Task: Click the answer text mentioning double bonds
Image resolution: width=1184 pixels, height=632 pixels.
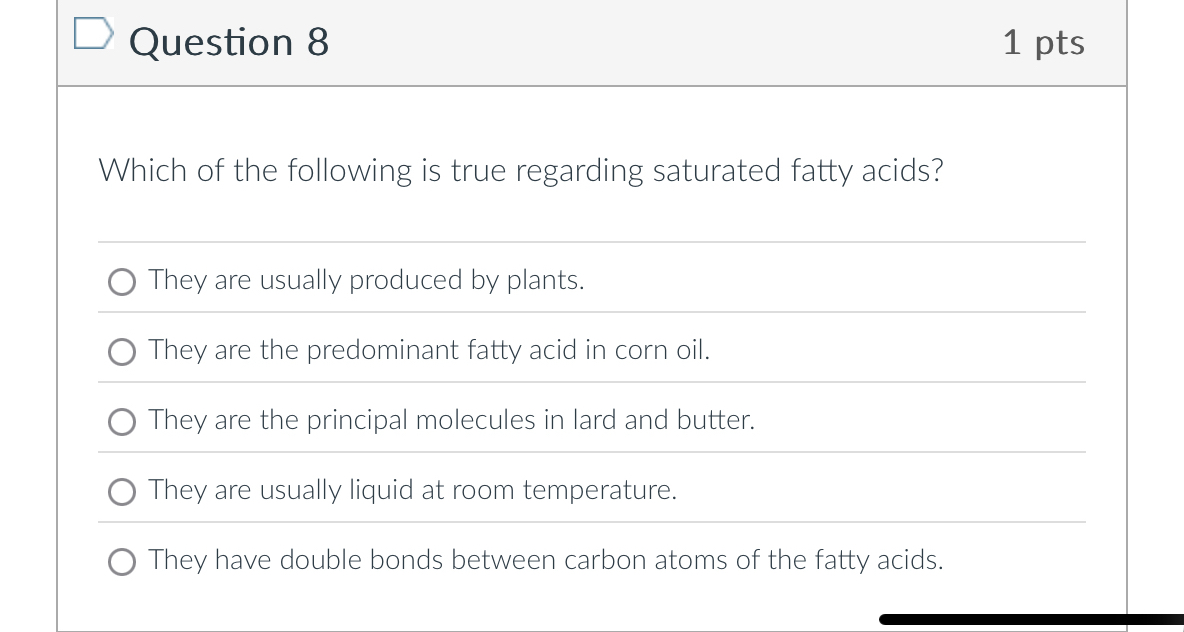Action: (545, 560)
